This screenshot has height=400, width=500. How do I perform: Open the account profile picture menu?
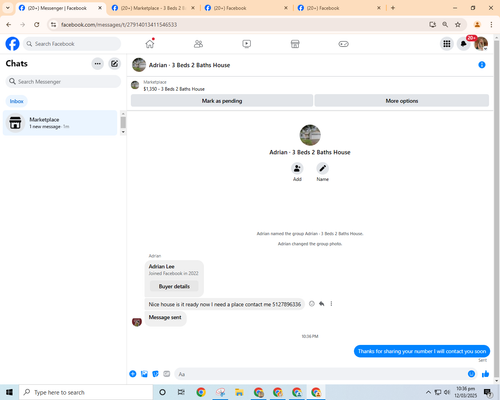(x=481, y=44)
